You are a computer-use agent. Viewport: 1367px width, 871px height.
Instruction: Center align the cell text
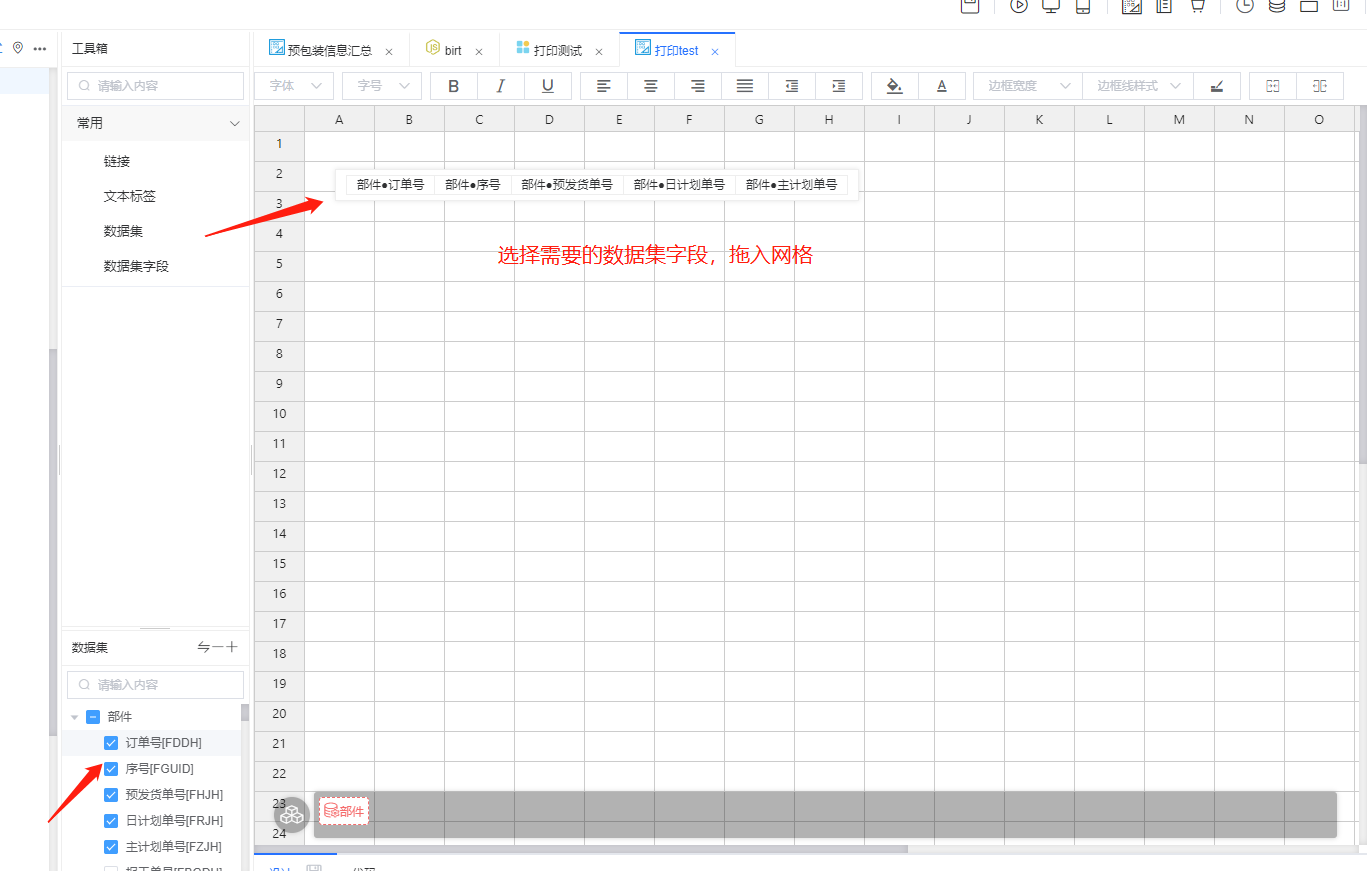[x=651, y=86]
